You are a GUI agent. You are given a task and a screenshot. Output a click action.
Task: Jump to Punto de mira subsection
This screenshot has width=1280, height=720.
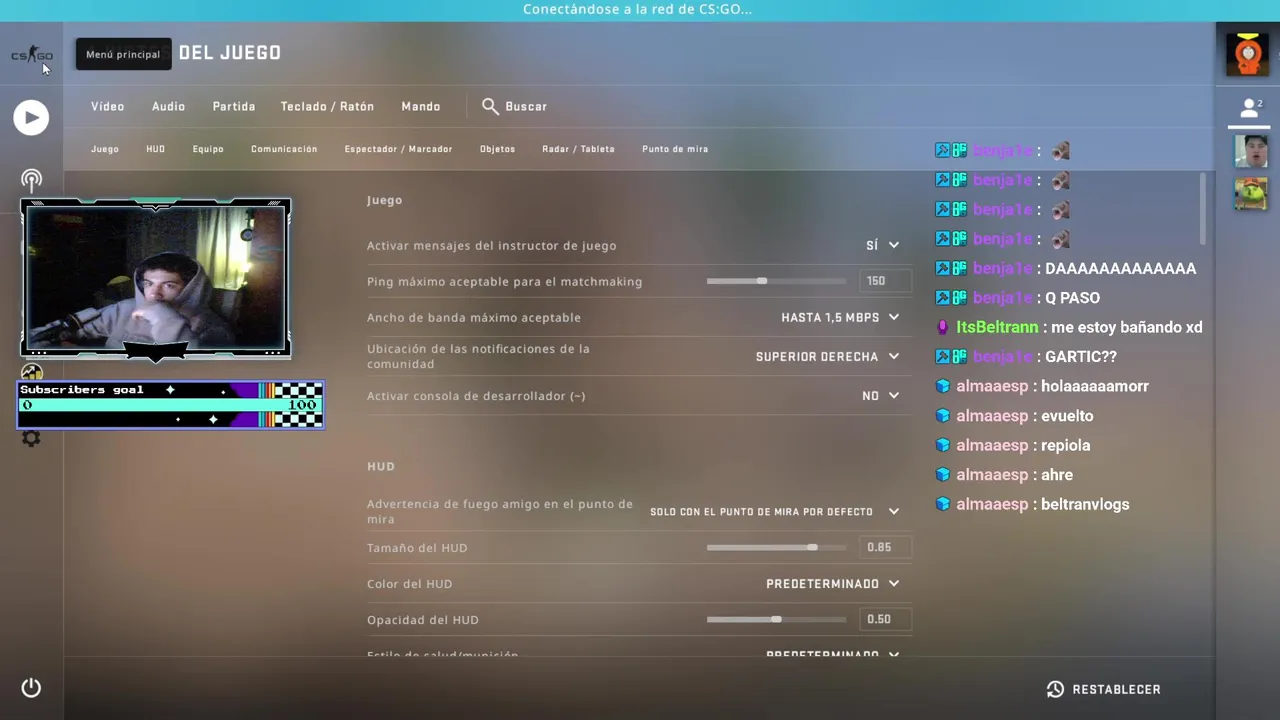point(675,149)
